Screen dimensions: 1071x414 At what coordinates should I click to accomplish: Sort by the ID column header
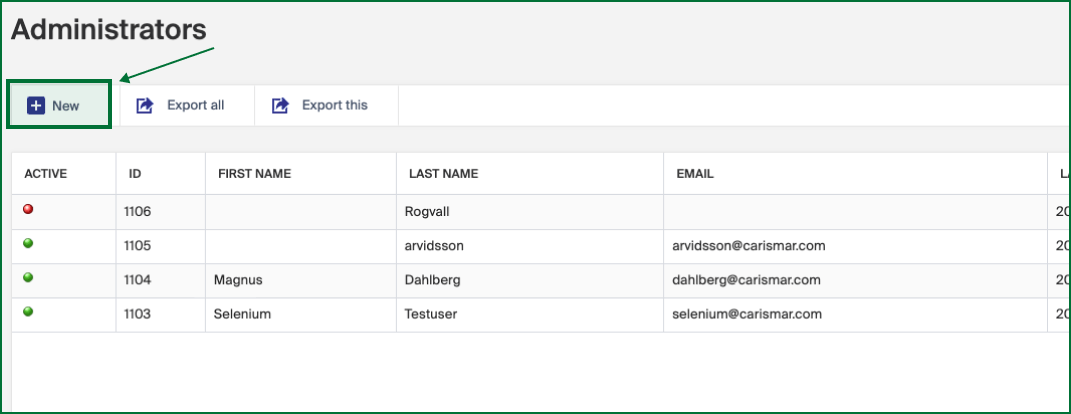coord(135,174)
